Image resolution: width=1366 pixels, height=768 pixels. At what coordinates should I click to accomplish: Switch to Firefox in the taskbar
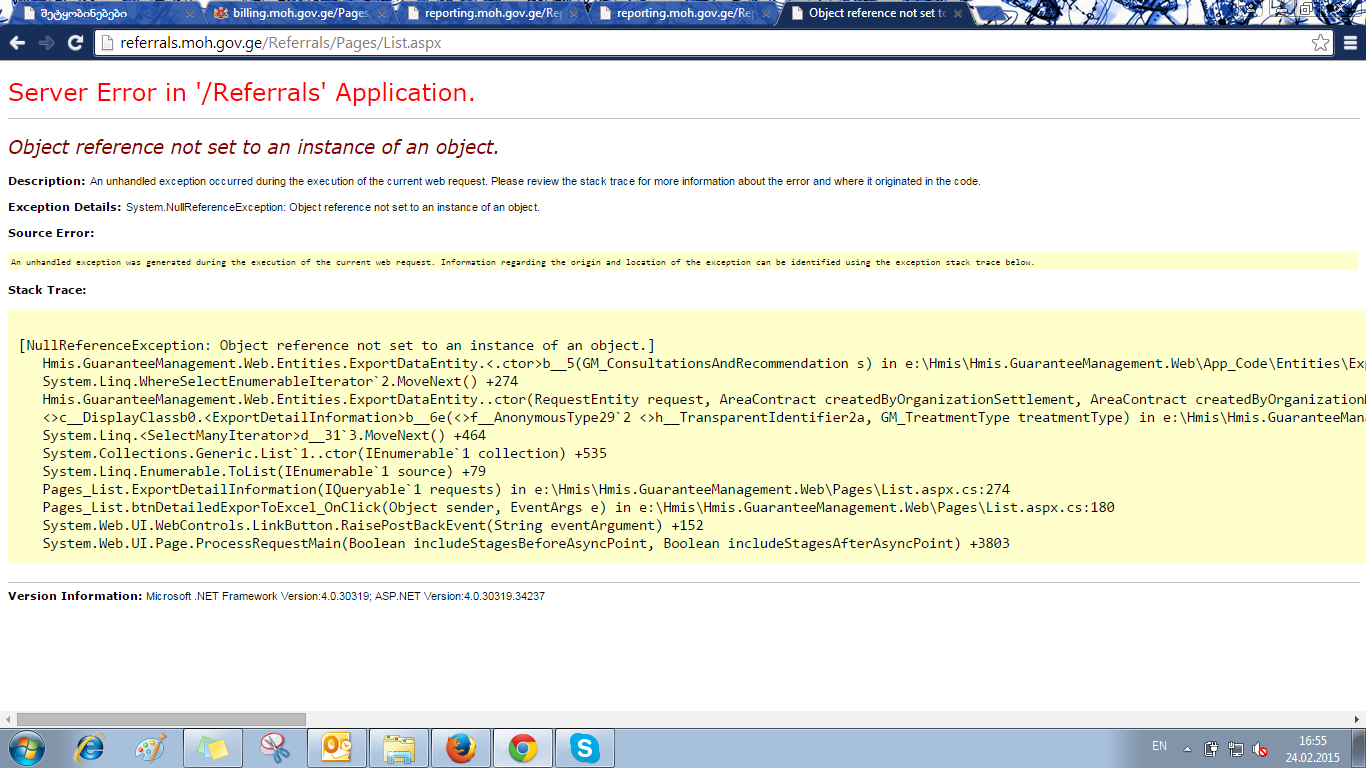tap(460, 748)
